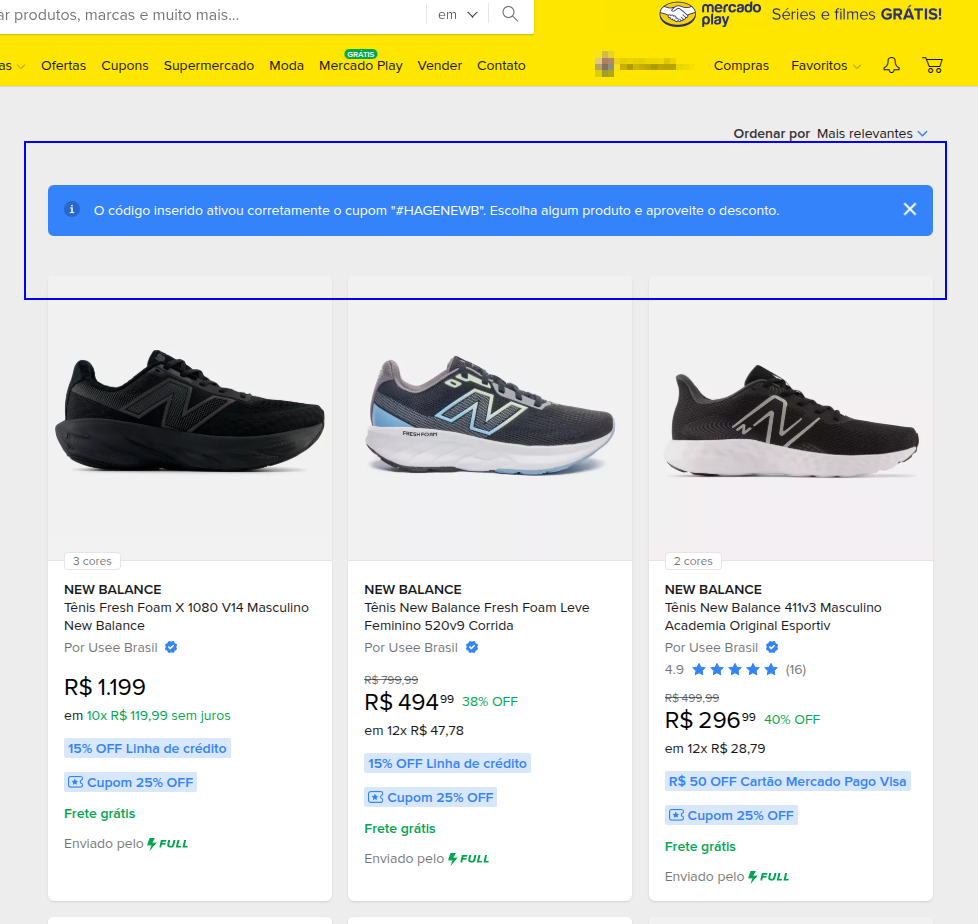
Task: Dismiss the coupon activated banner
Action: tap(910, 210)
